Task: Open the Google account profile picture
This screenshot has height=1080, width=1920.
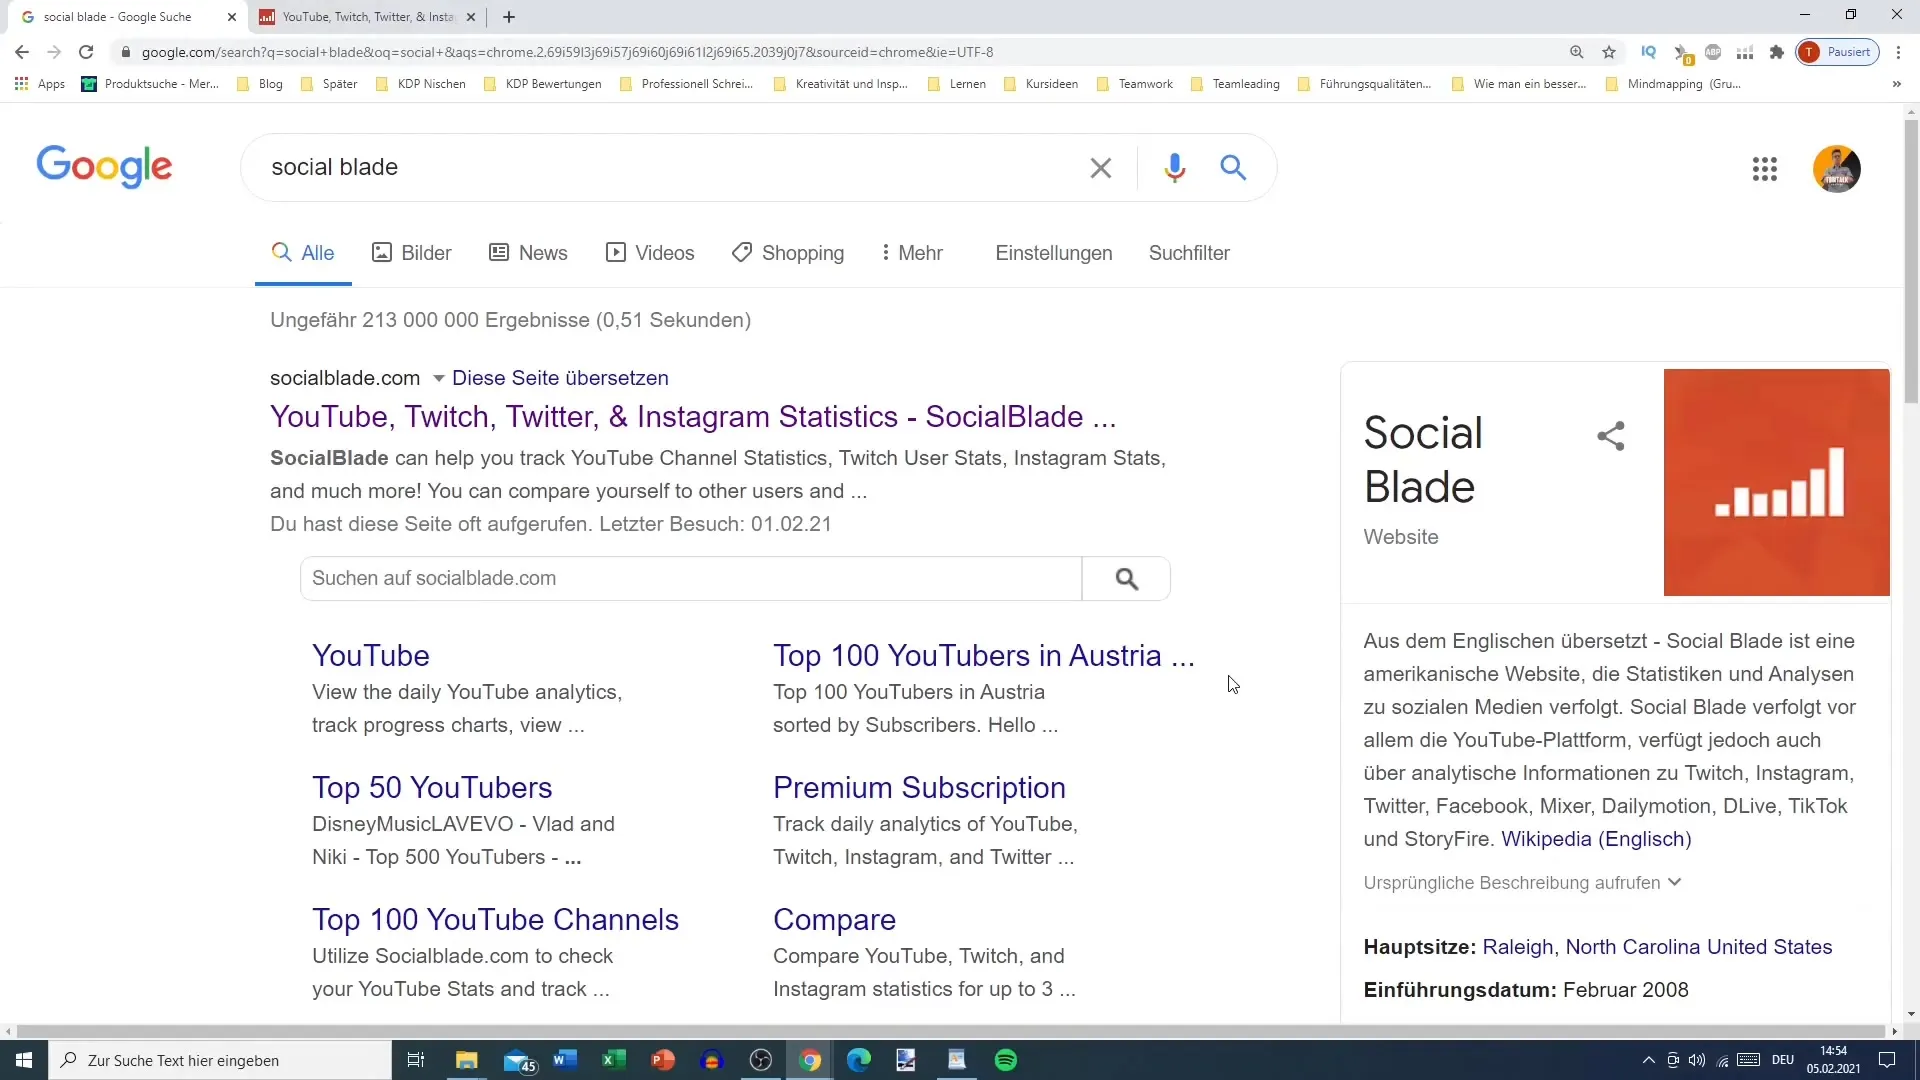Action: pos(1837,169)
